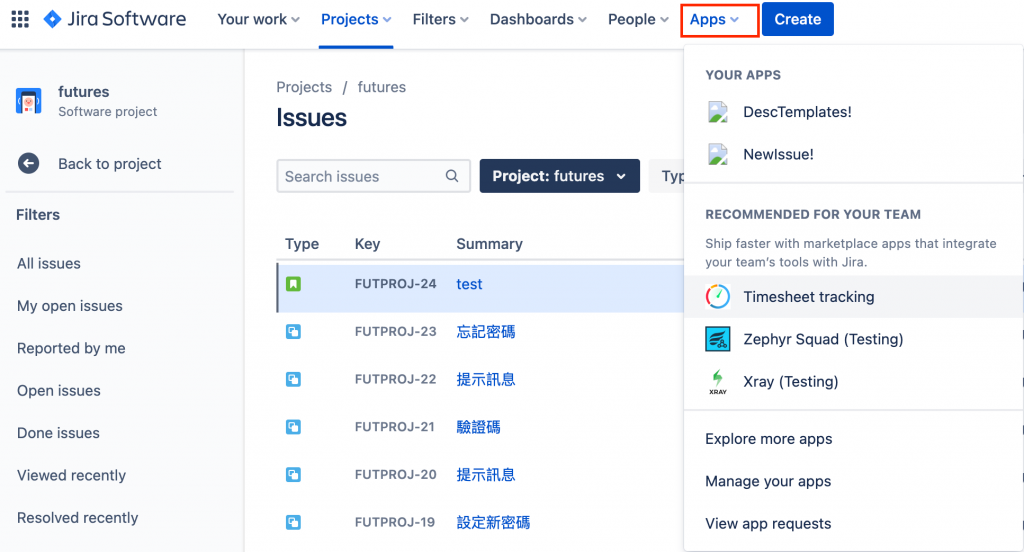Viewport: 1024px width, 552px height.
Task: Click the subtask icon for FUTPROJ-23
Action: pyautogui.click(x=293, y=332)
